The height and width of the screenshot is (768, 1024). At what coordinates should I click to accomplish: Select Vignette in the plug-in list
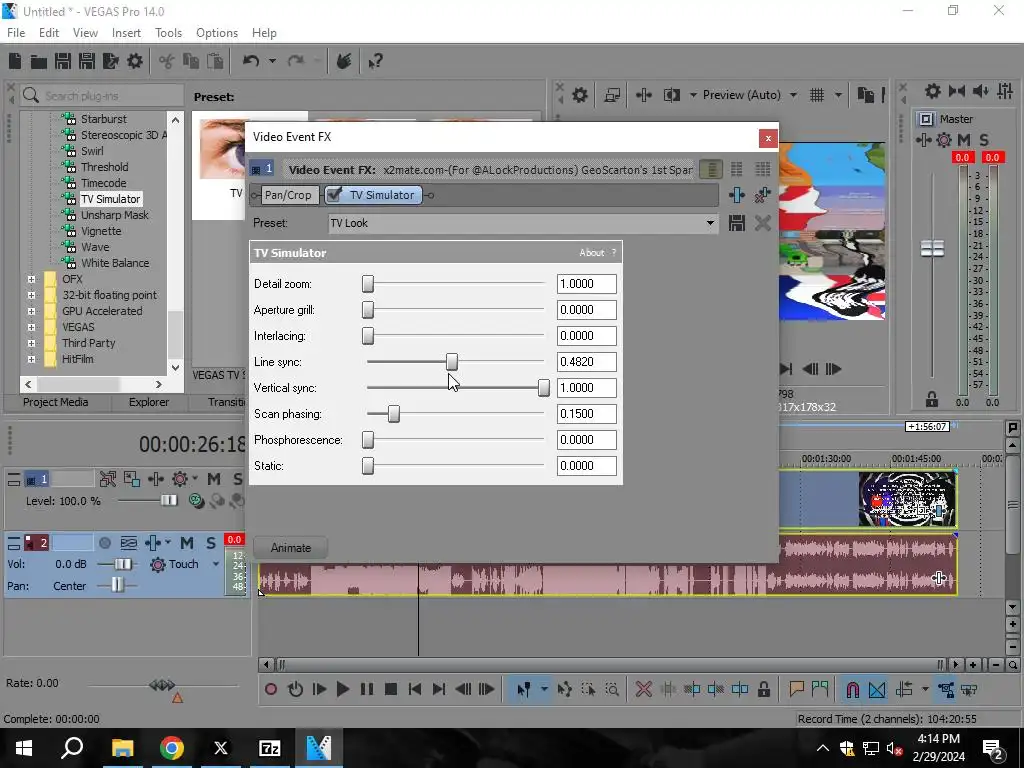coord(101,231)
